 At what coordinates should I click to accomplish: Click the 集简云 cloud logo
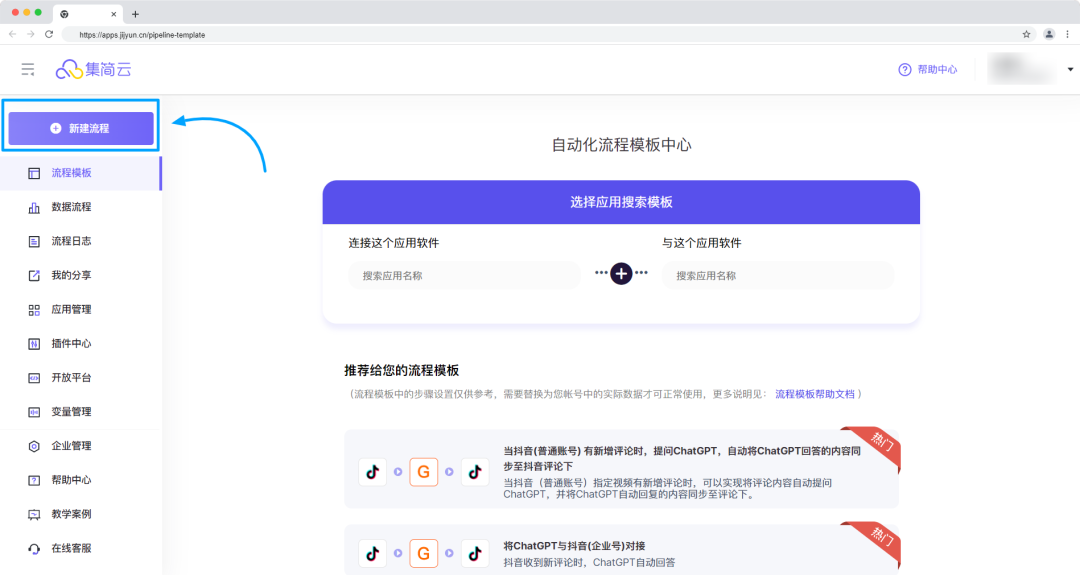tap(68, 69)
